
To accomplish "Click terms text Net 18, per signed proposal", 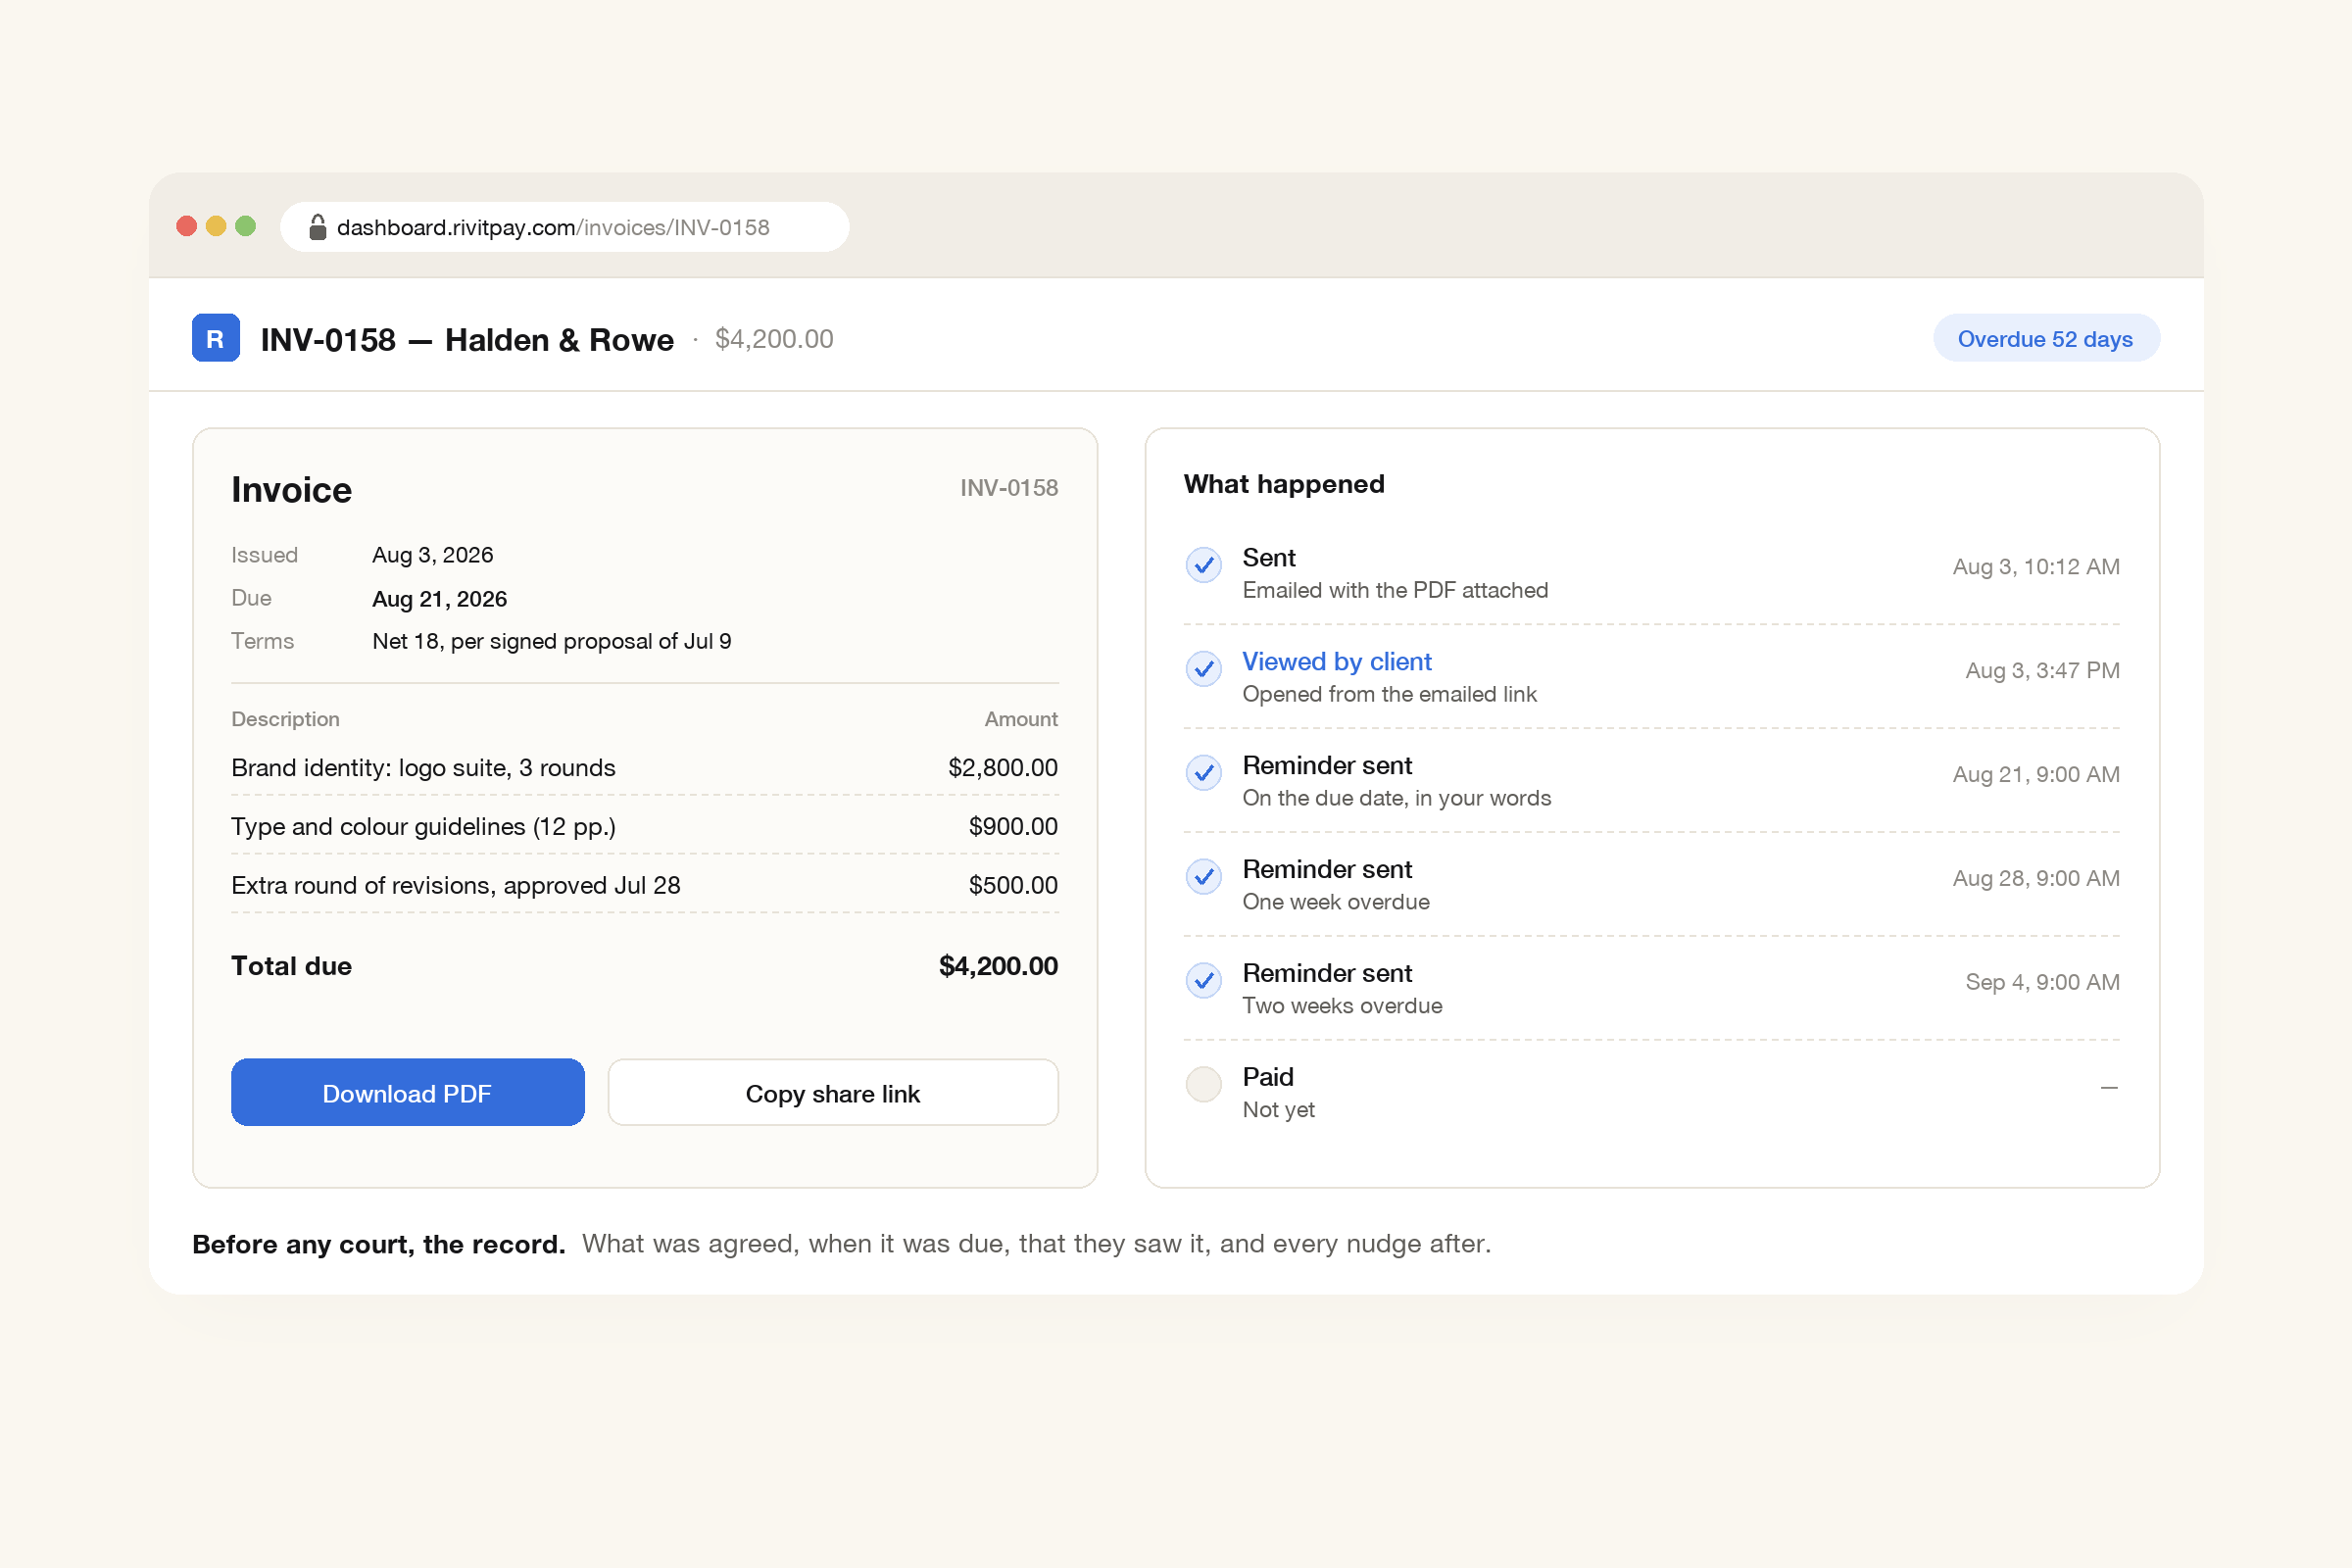I will [x=551, y=641].
